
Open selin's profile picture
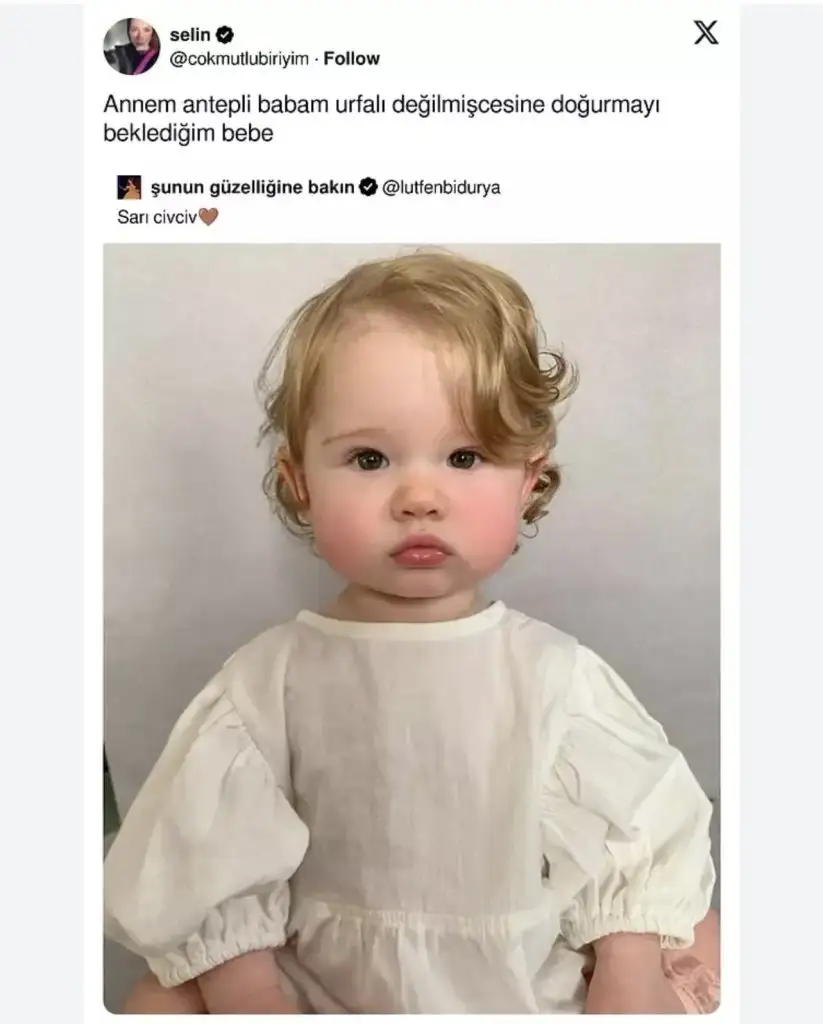pyautogui.click(x=131, y=46)
